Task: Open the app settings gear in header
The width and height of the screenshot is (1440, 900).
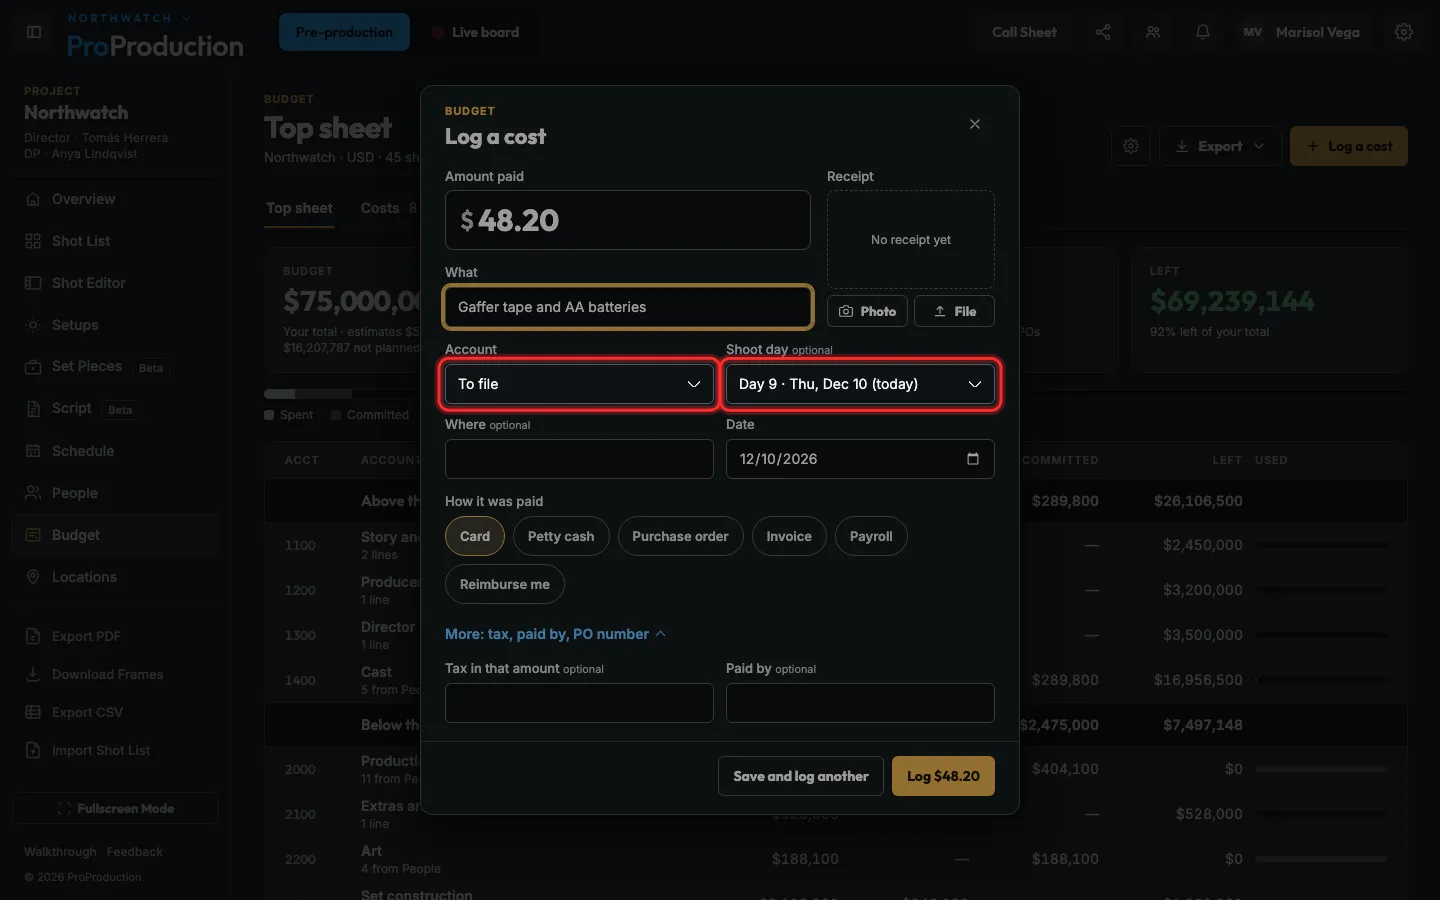Action: 1404,32
